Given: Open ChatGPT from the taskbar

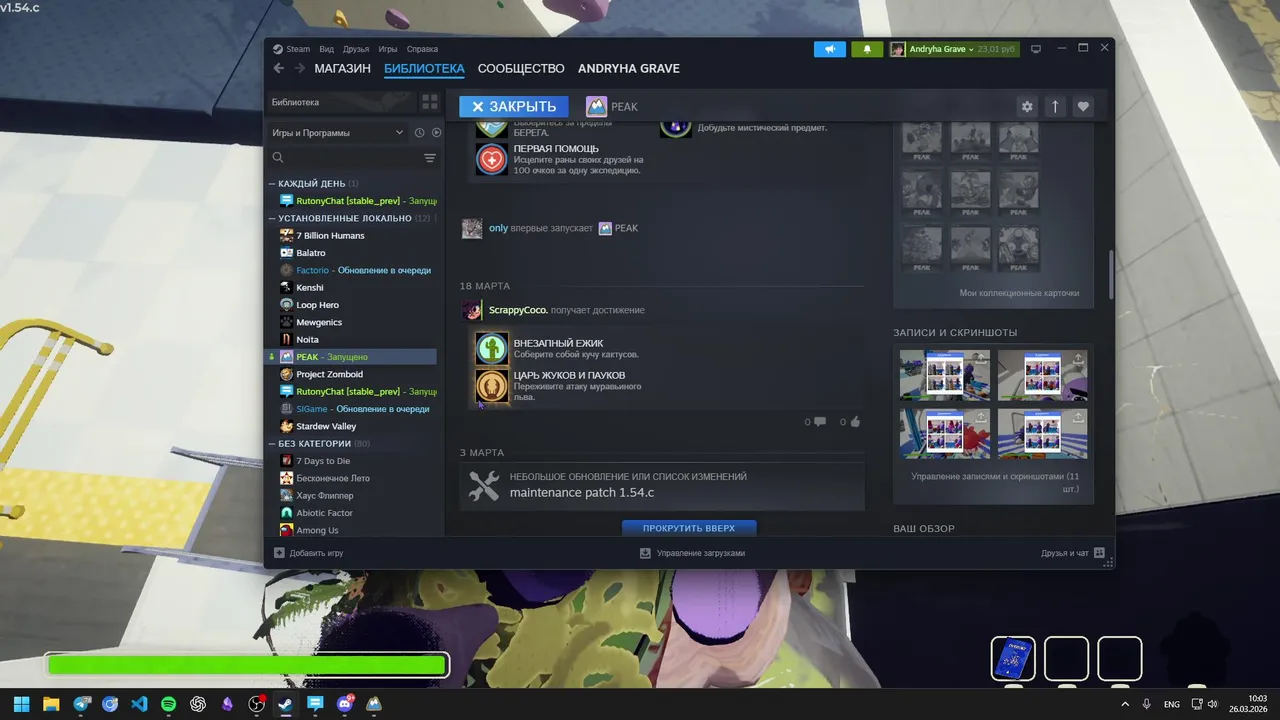Looking at the screenshot, I should (x=198, y=704).
